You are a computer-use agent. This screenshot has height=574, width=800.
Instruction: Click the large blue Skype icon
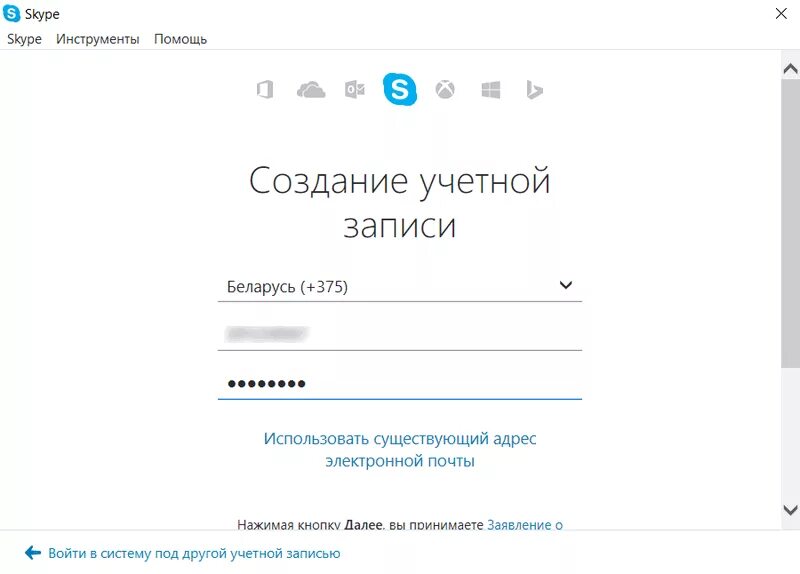(x=400, y=89)
